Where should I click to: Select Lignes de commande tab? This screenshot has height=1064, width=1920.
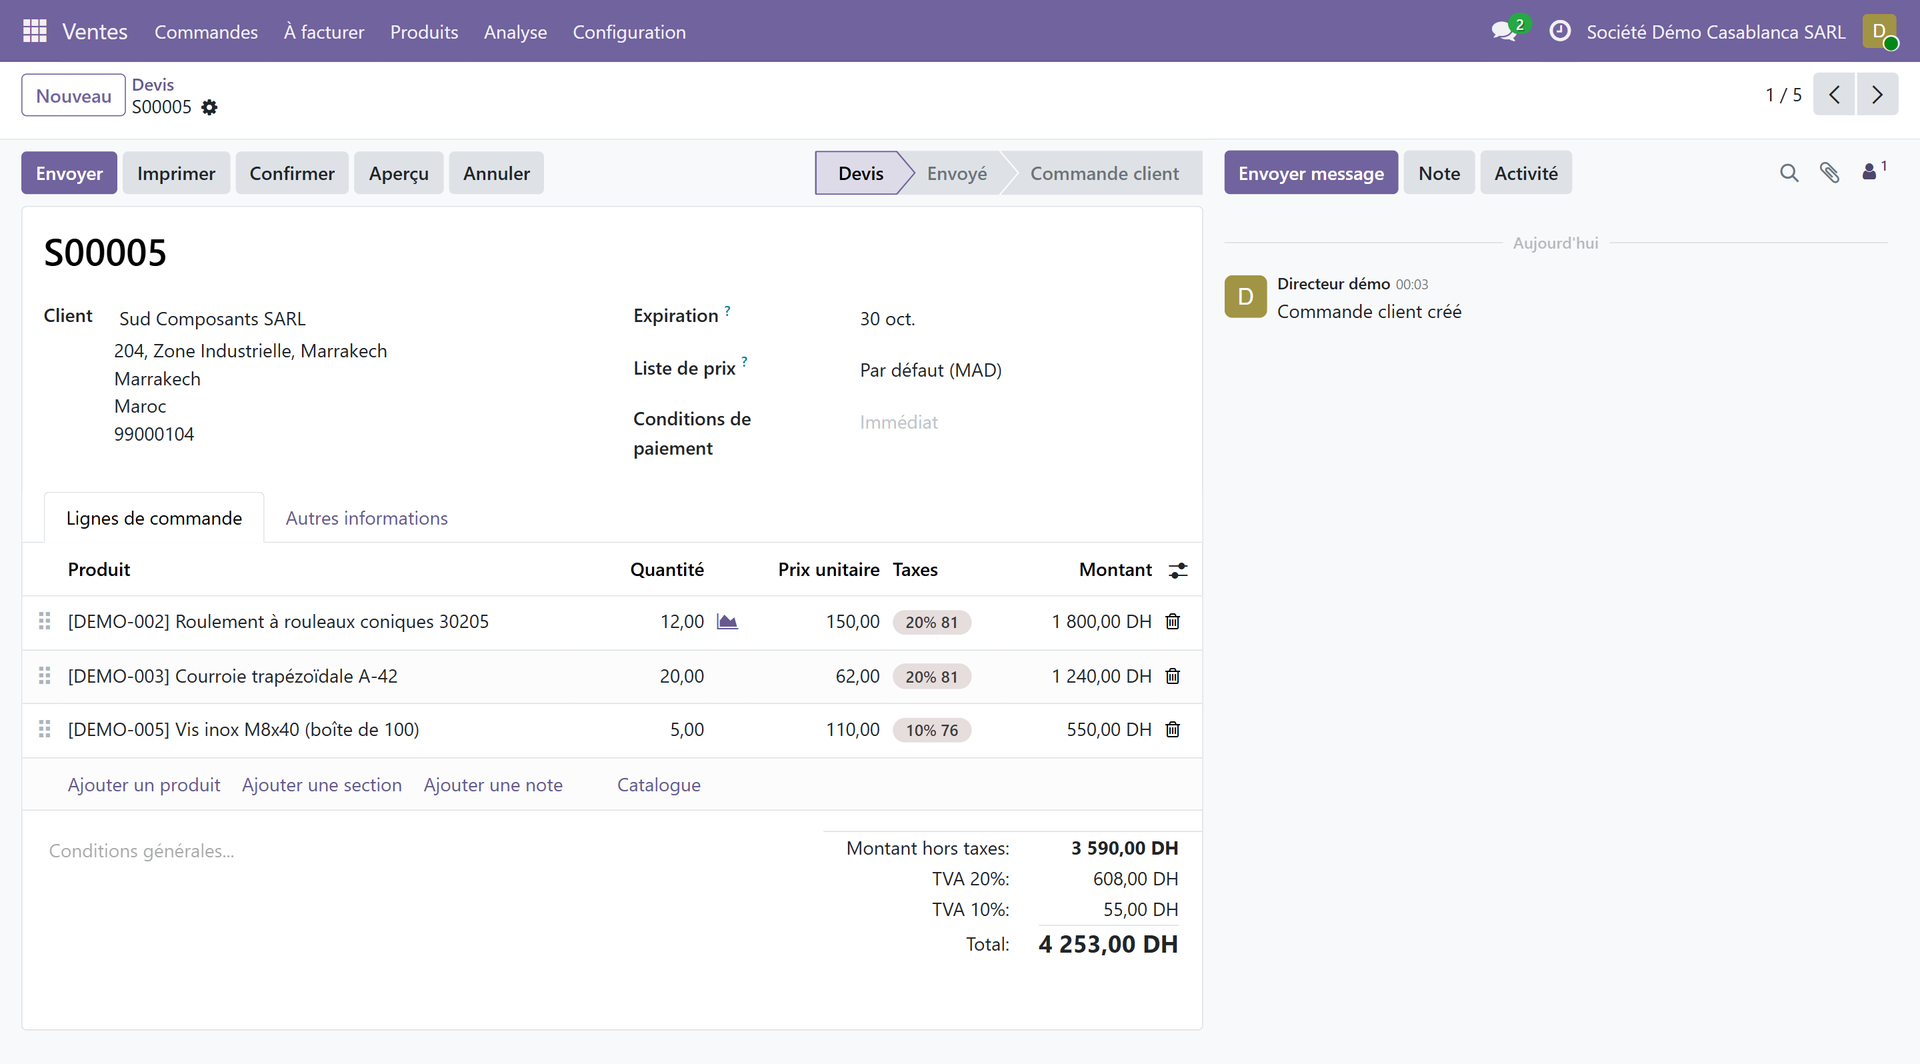tap(154, 518)
